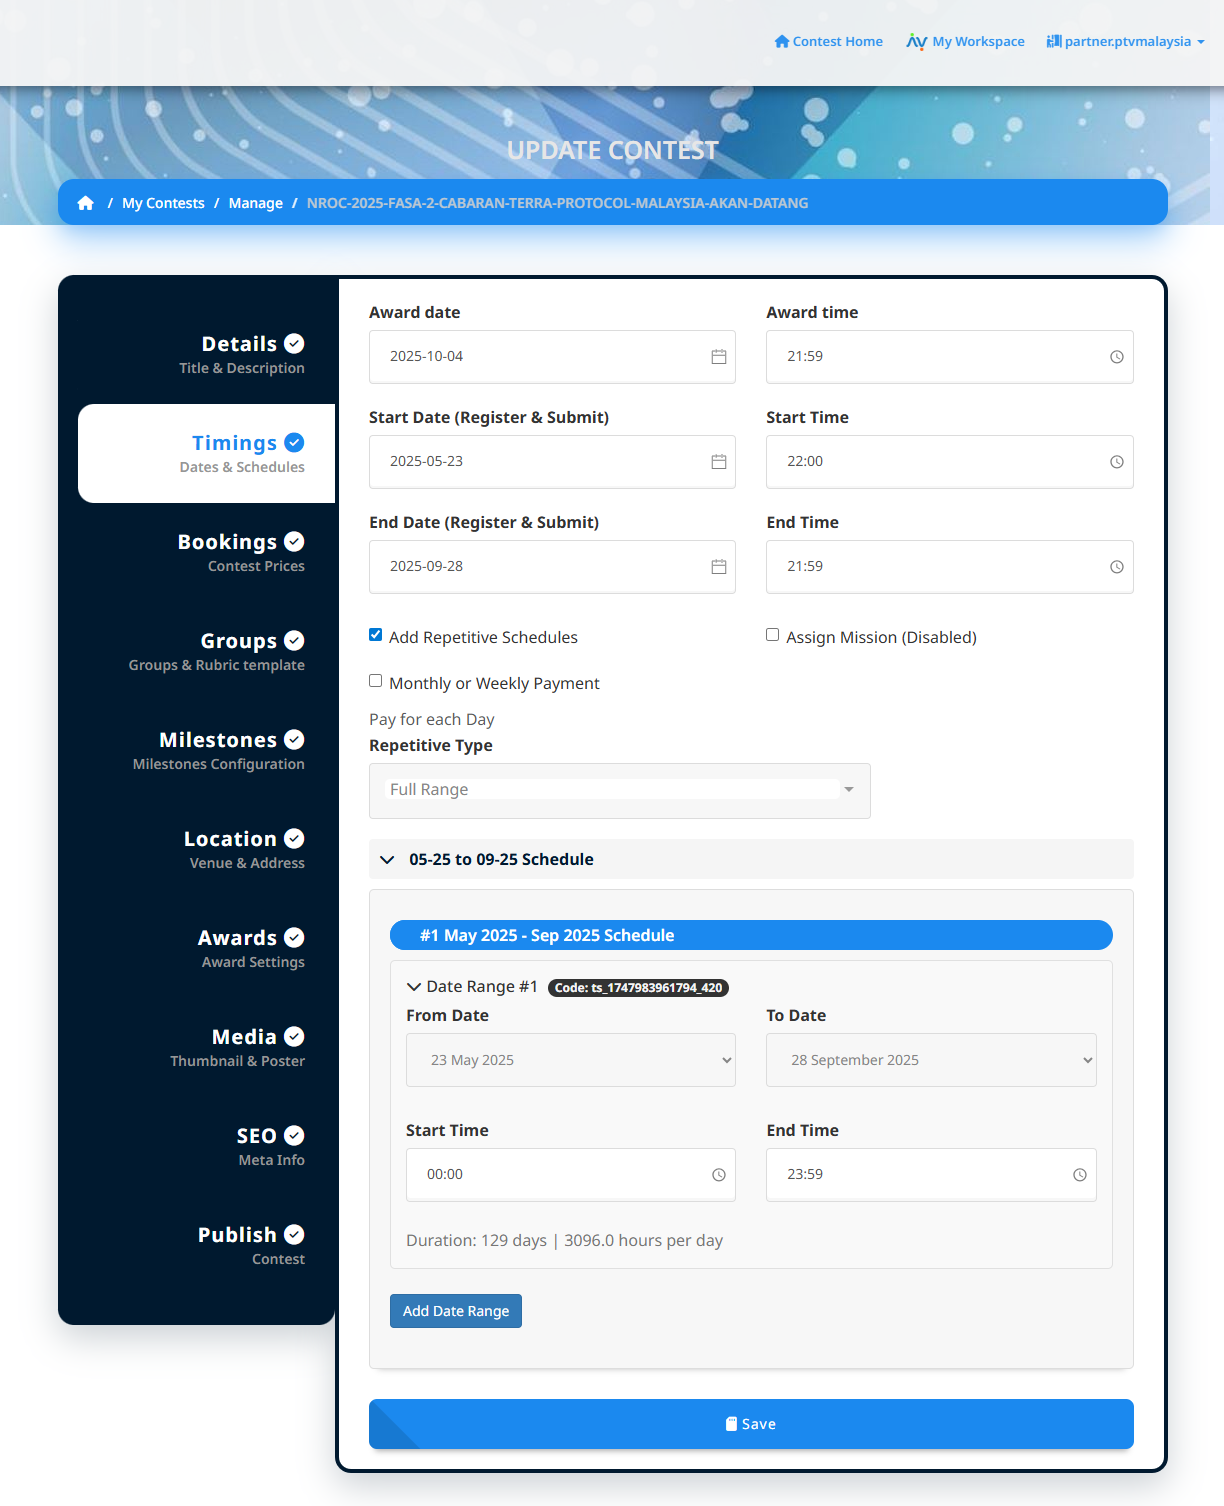Click the Awards checkmark icon
Image resolution: width=1224 pixels, height=1506 pixels.
[294, 938]
